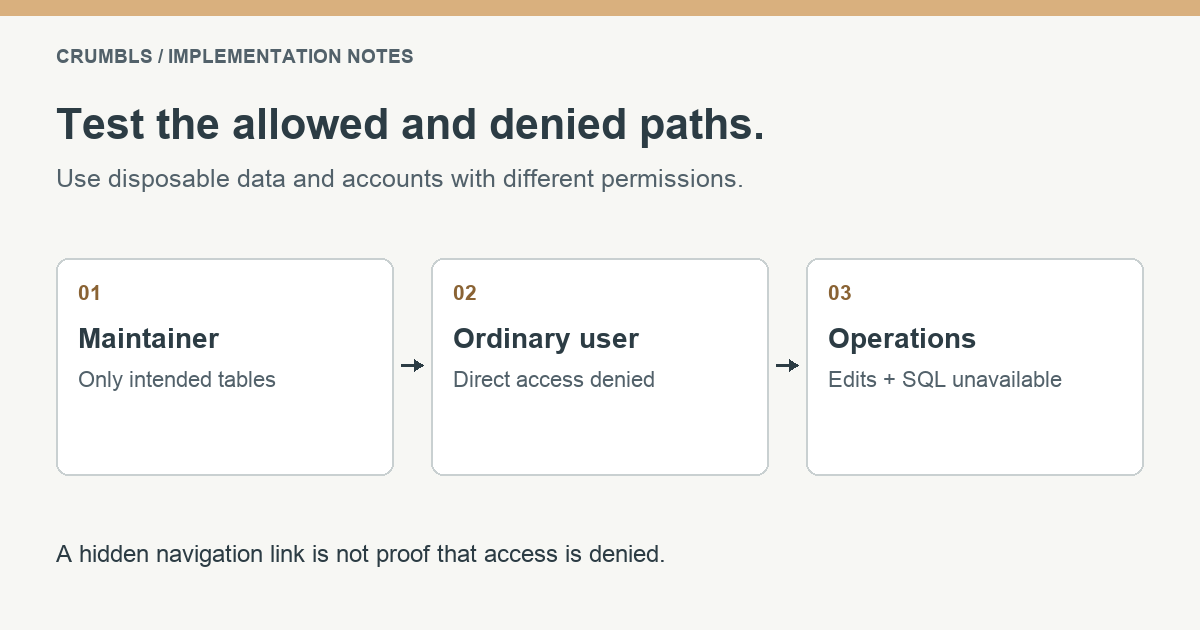1200x630 pixels.
Task: Select the 'Direct access denied' text
Action: 554,380
